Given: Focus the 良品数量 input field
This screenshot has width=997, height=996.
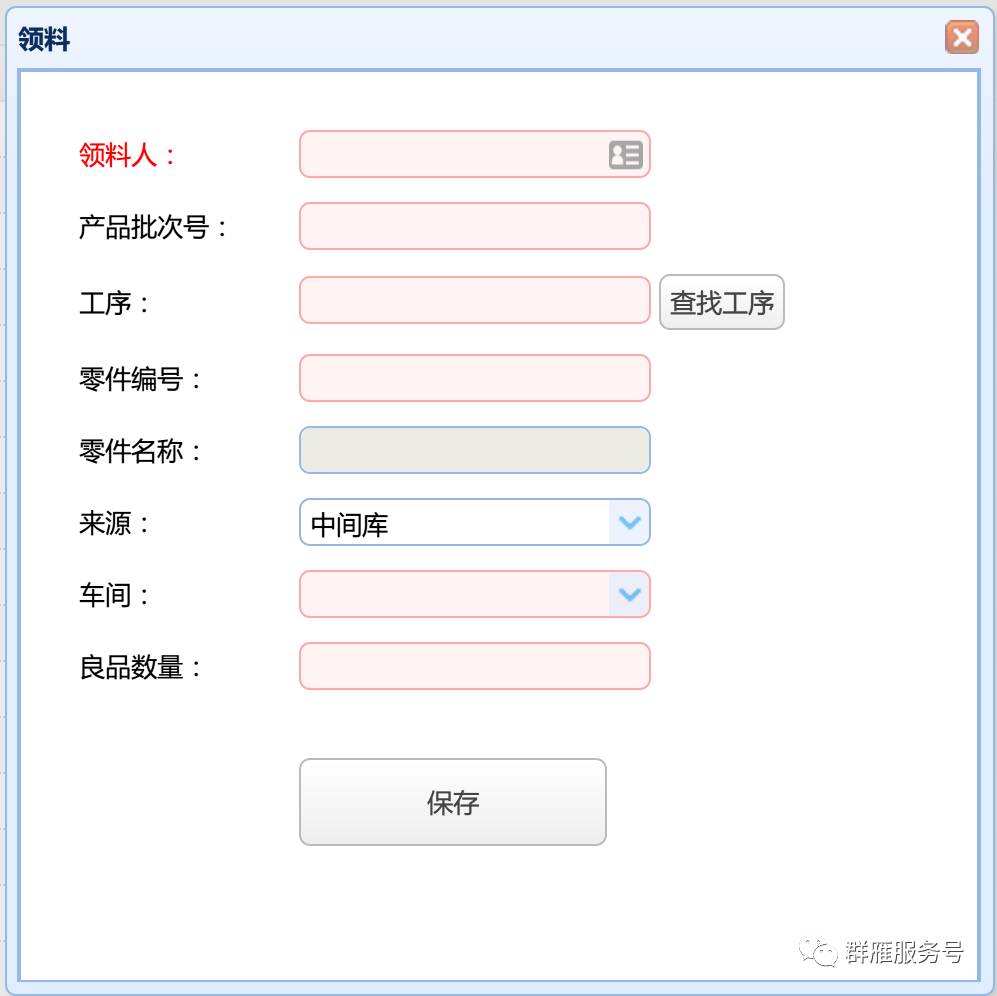Looking at the screenshot, I should tap(474, 666).
